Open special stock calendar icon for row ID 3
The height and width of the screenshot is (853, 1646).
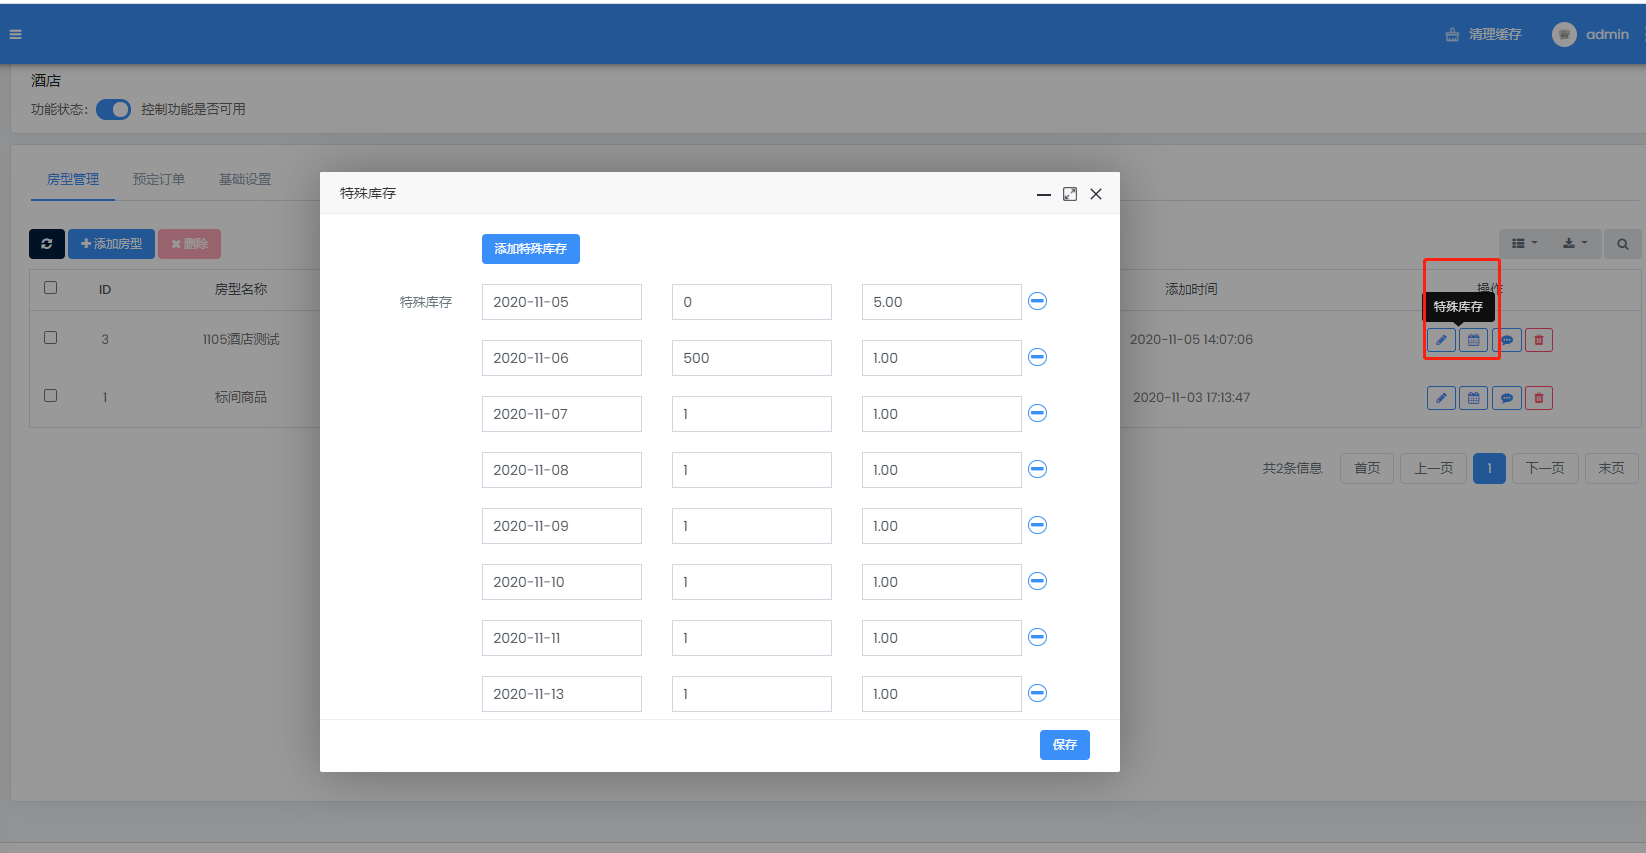[x=1473, y=340]
